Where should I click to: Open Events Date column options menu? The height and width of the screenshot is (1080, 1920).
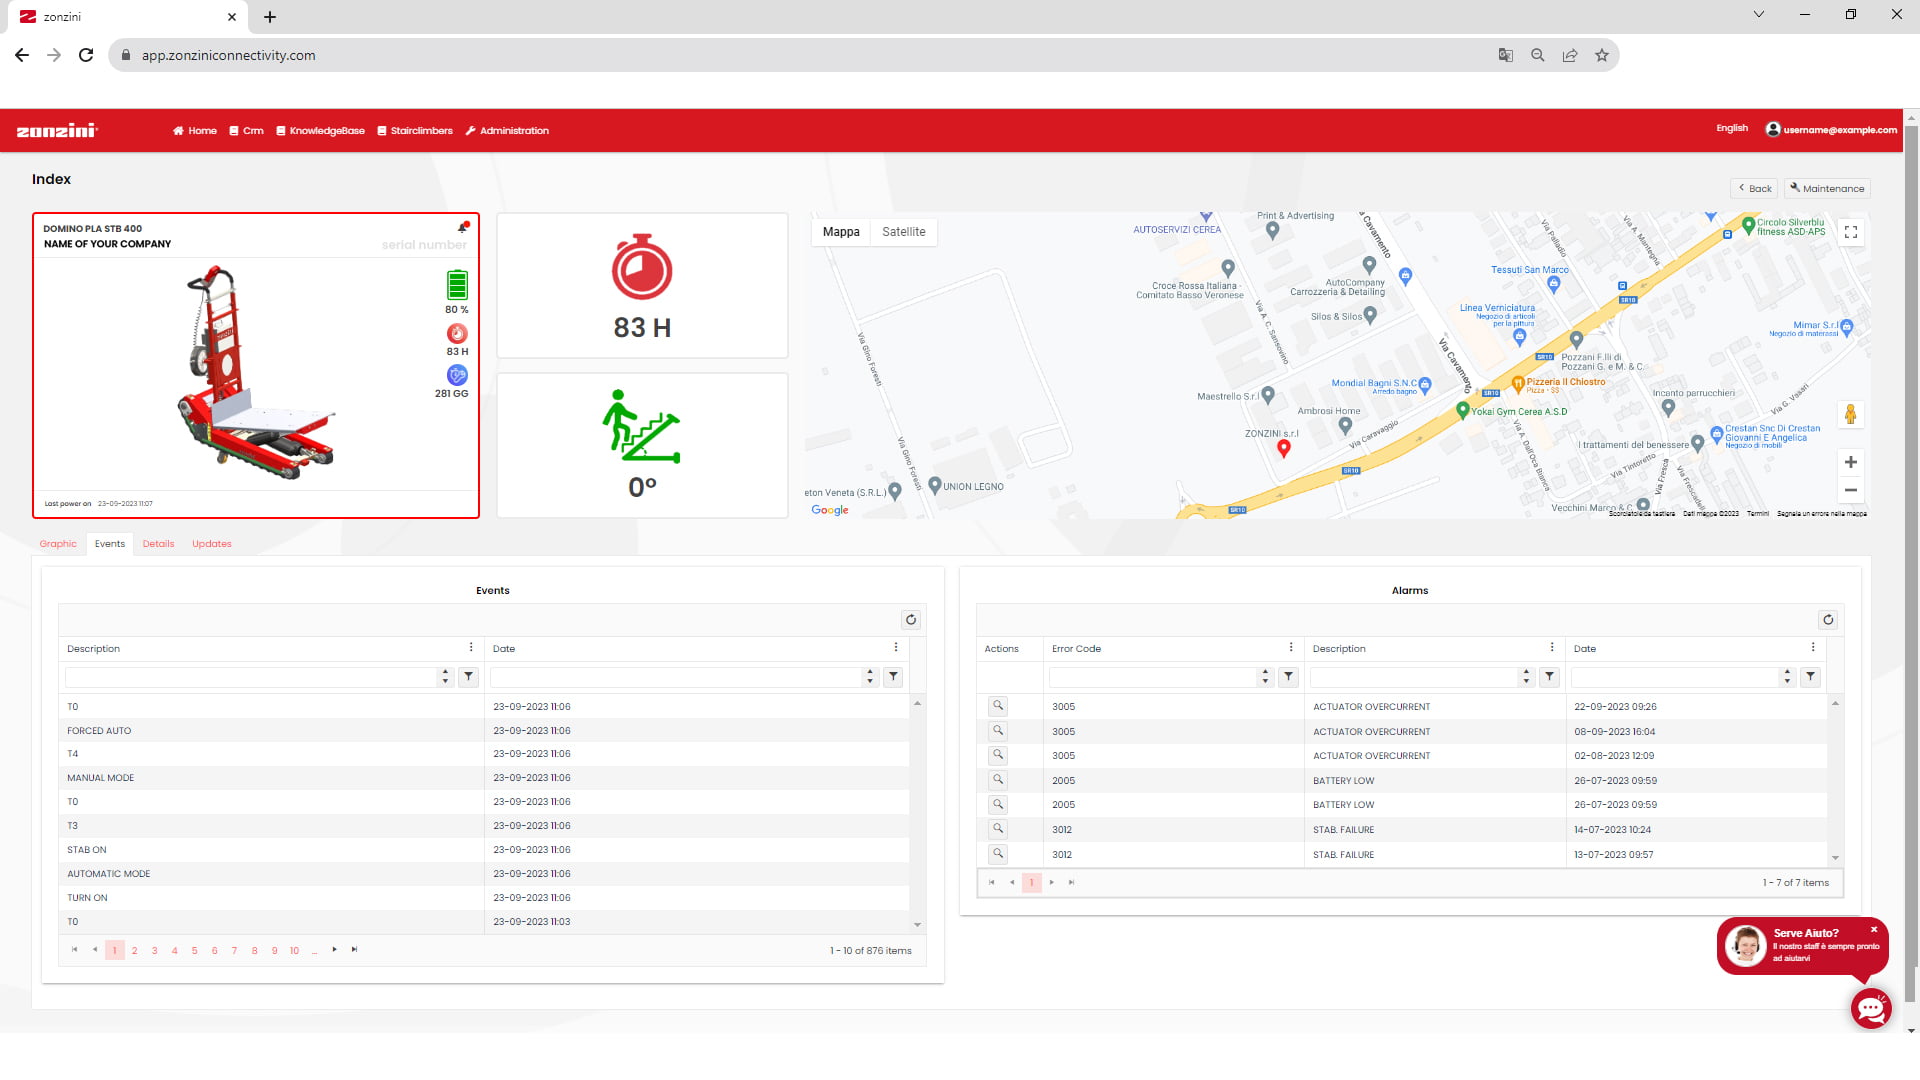click(x=896, y=648)
